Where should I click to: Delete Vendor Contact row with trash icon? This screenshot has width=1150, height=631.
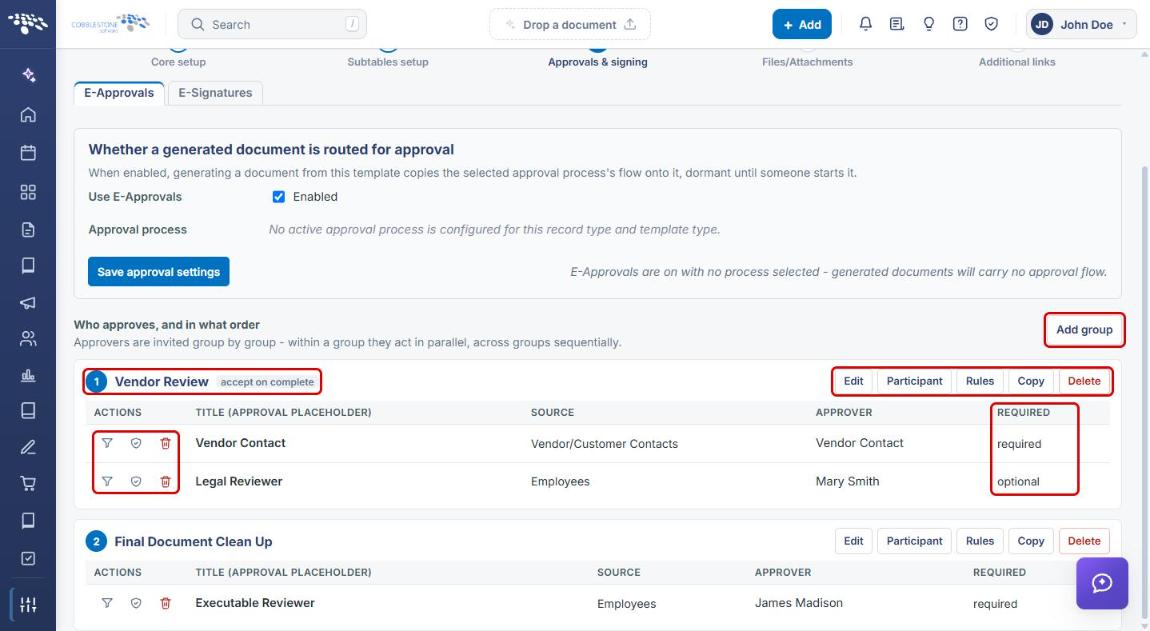coord(166,443)
